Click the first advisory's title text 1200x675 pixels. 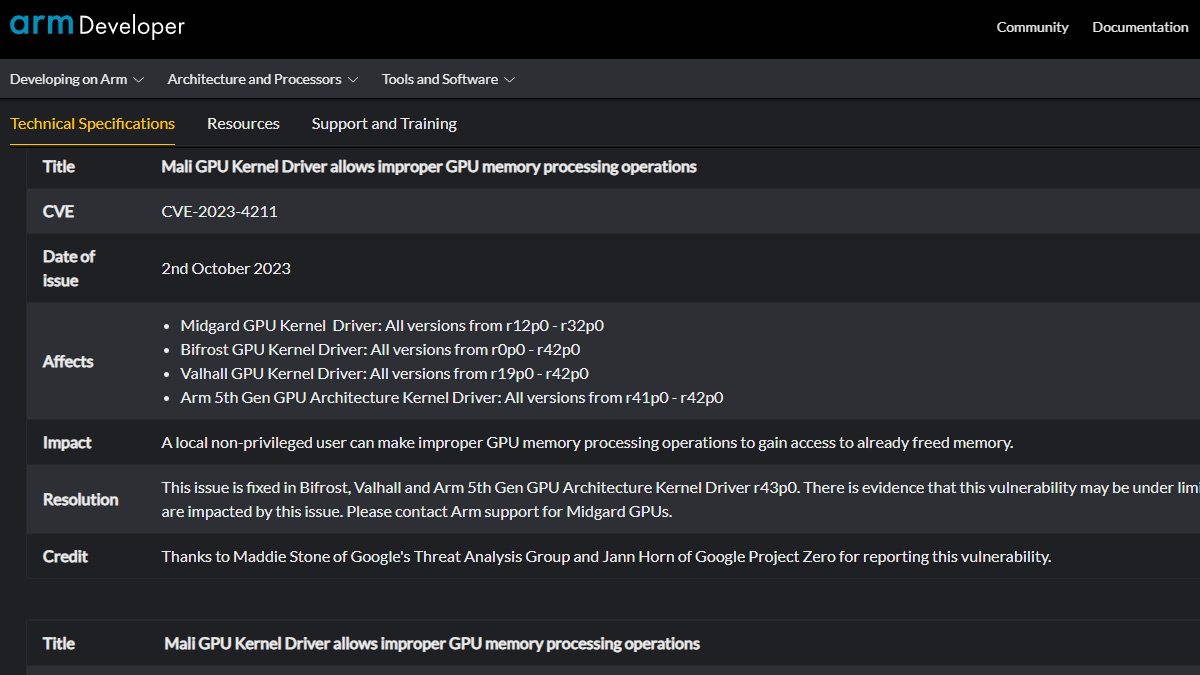coord(429,167)
